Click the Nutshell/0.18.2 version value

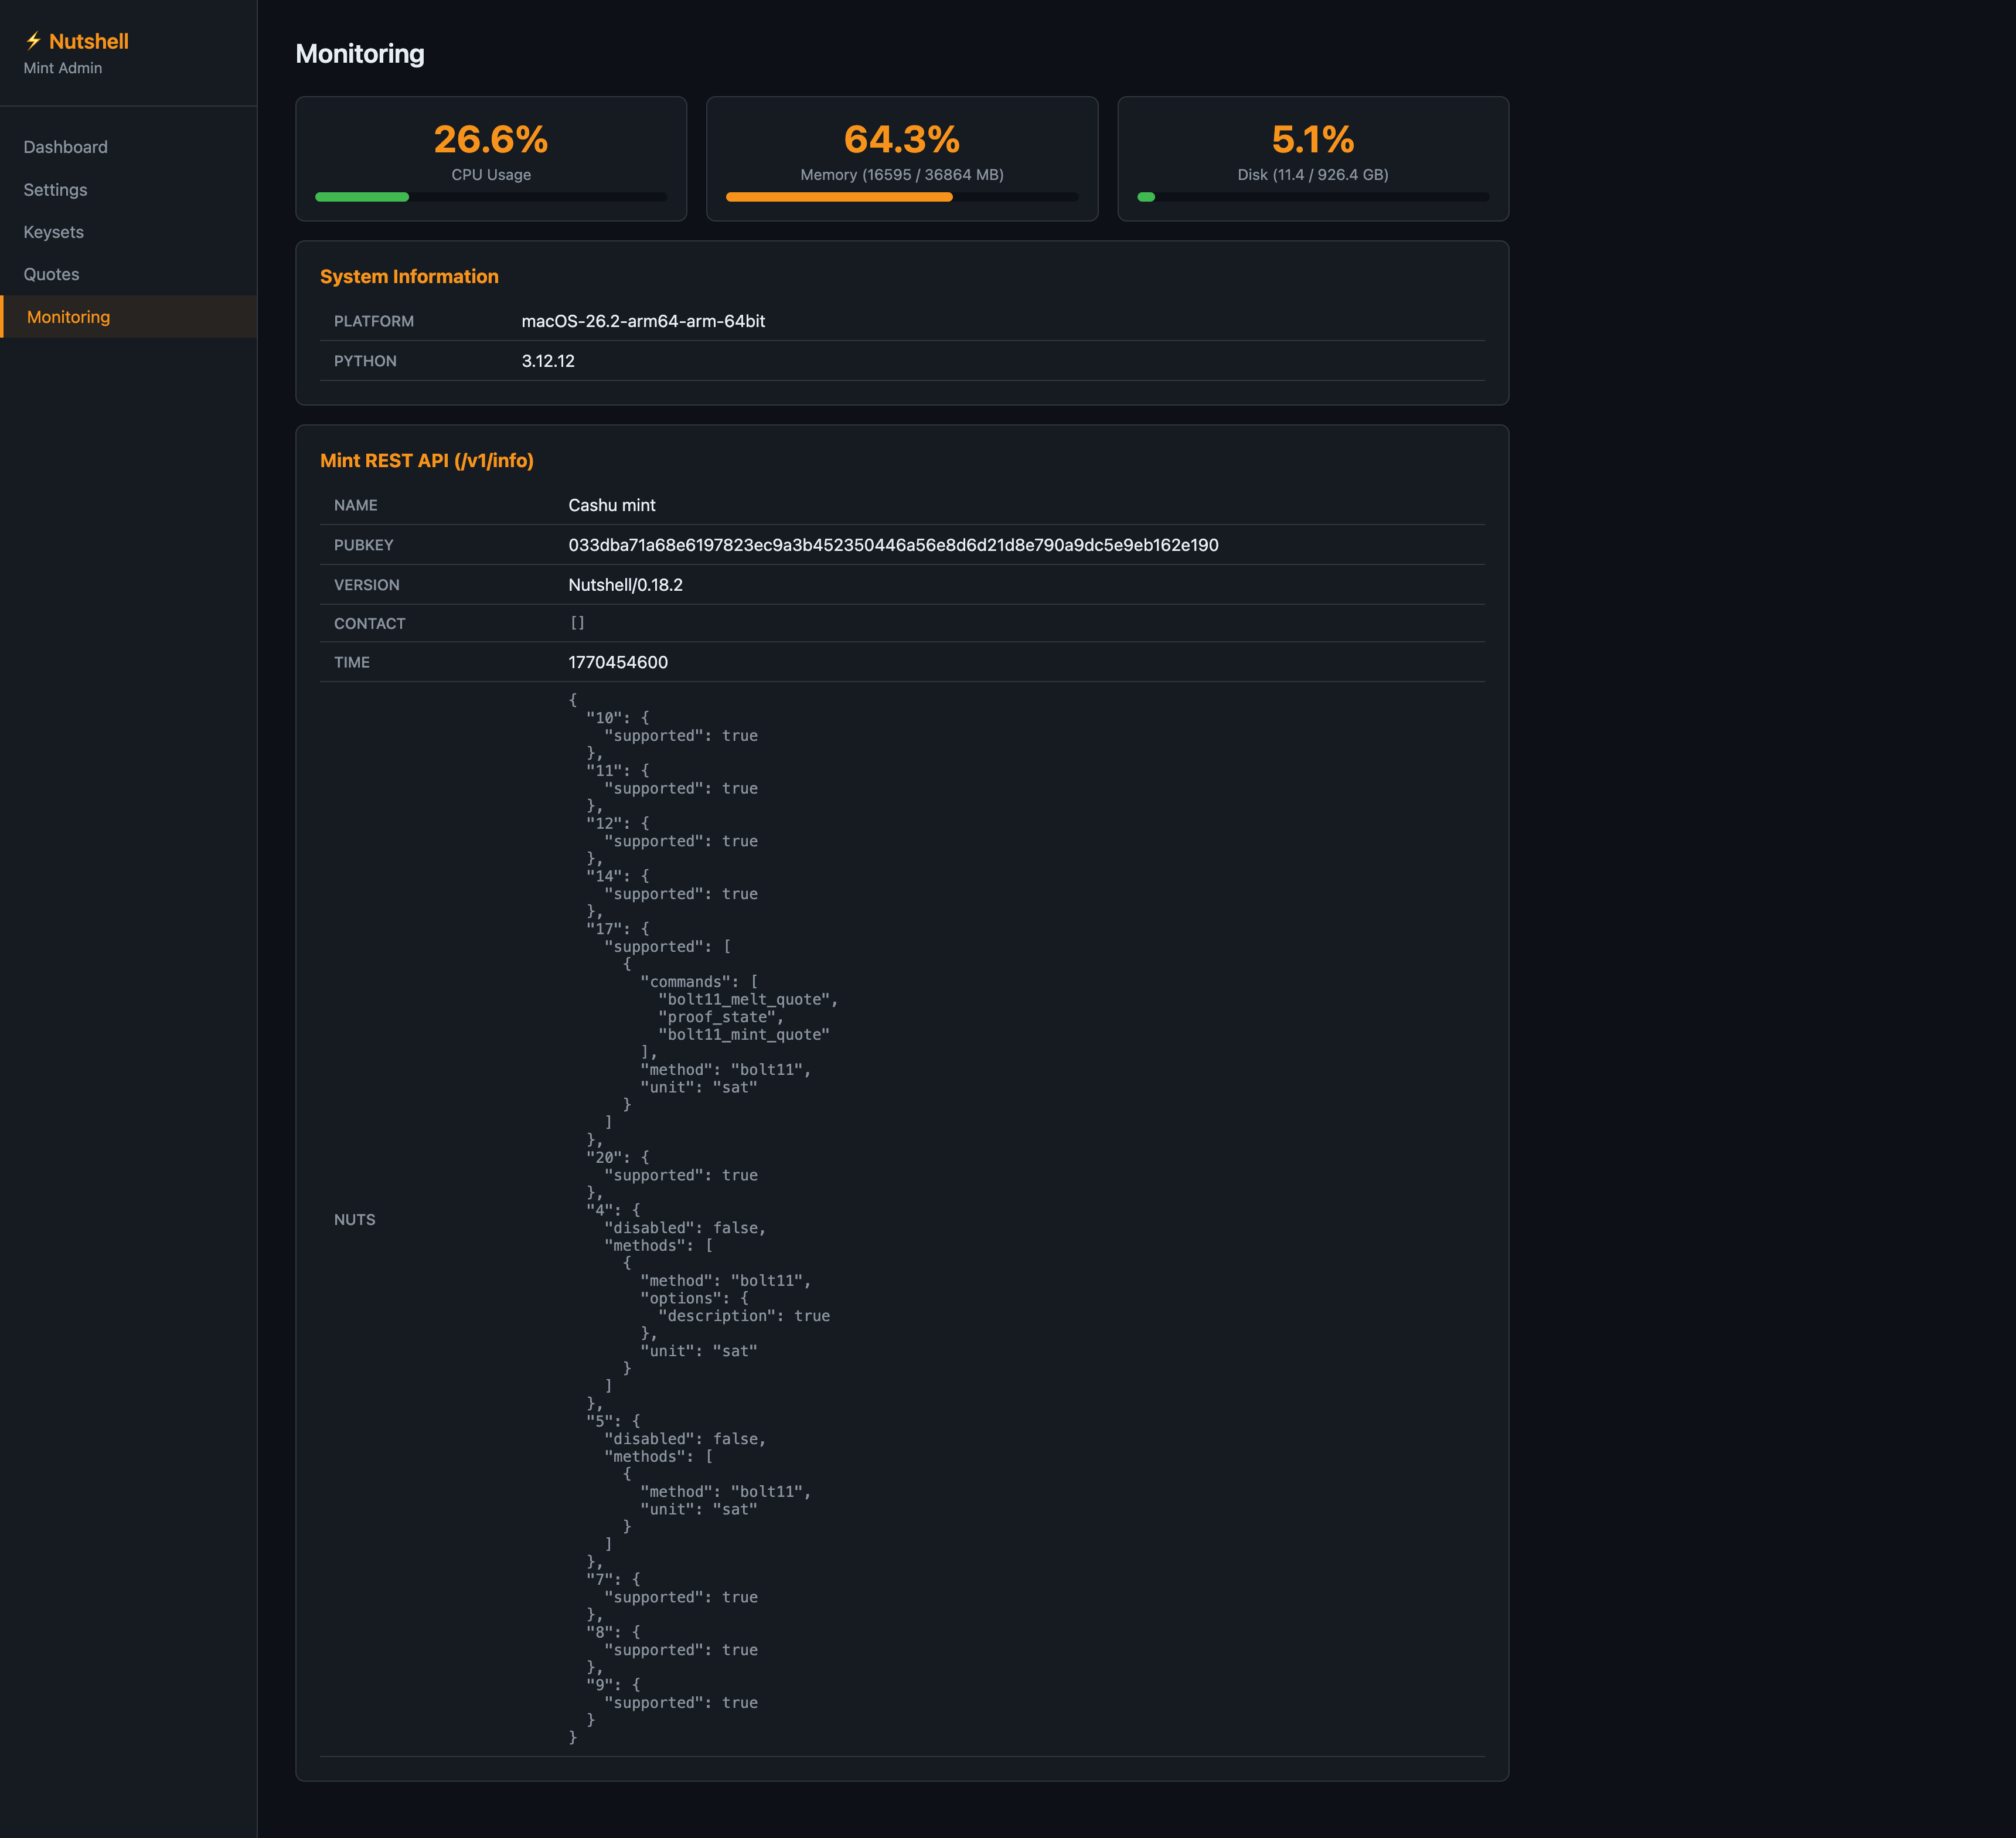pyautogui.click(x=625, y=585)
